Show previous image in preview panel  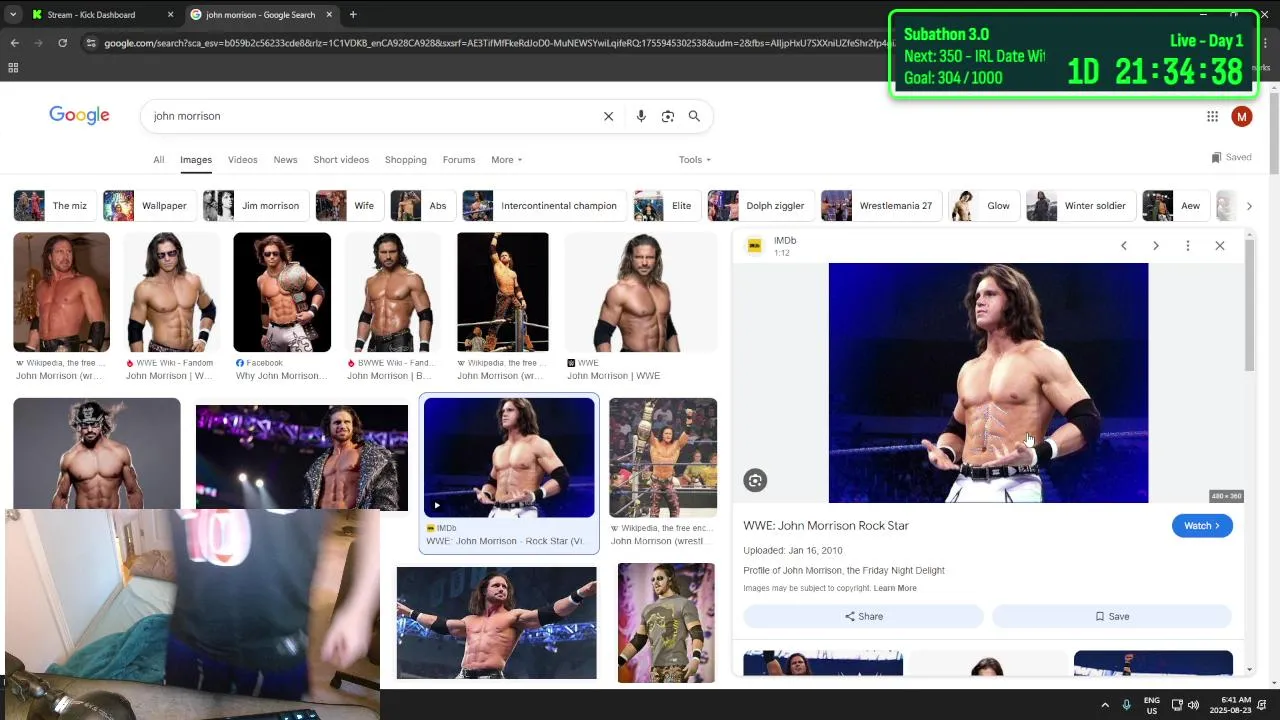point(1124,246)
